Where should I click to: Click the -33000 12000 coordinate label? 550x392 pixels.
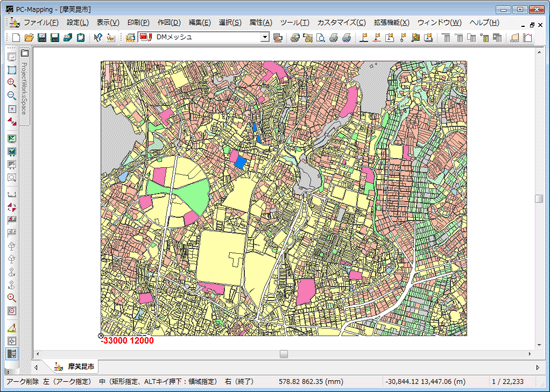tap(127, 340)
